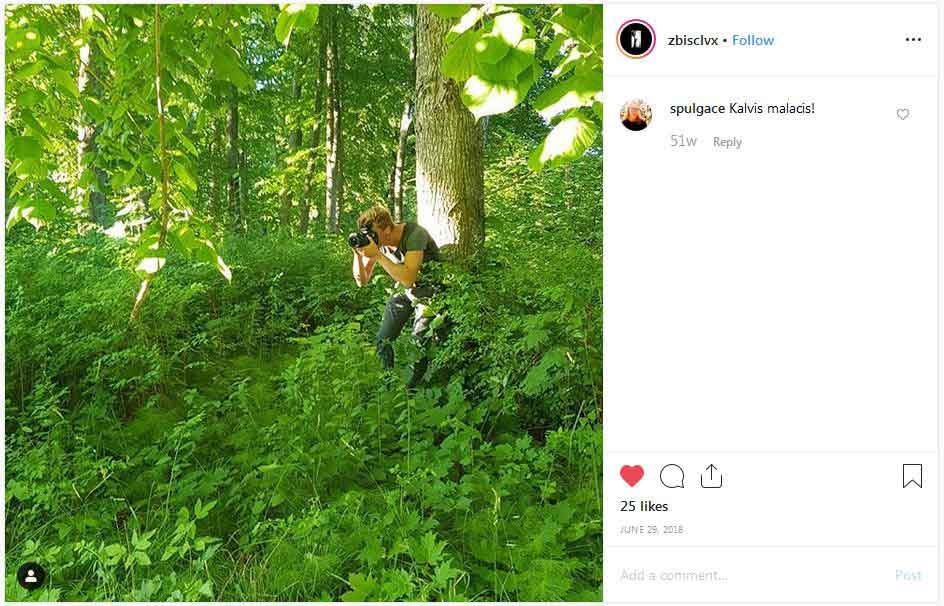The image size is (944, 606).
Task: Share the post with the share icon
Action: [x=711, y=475]
